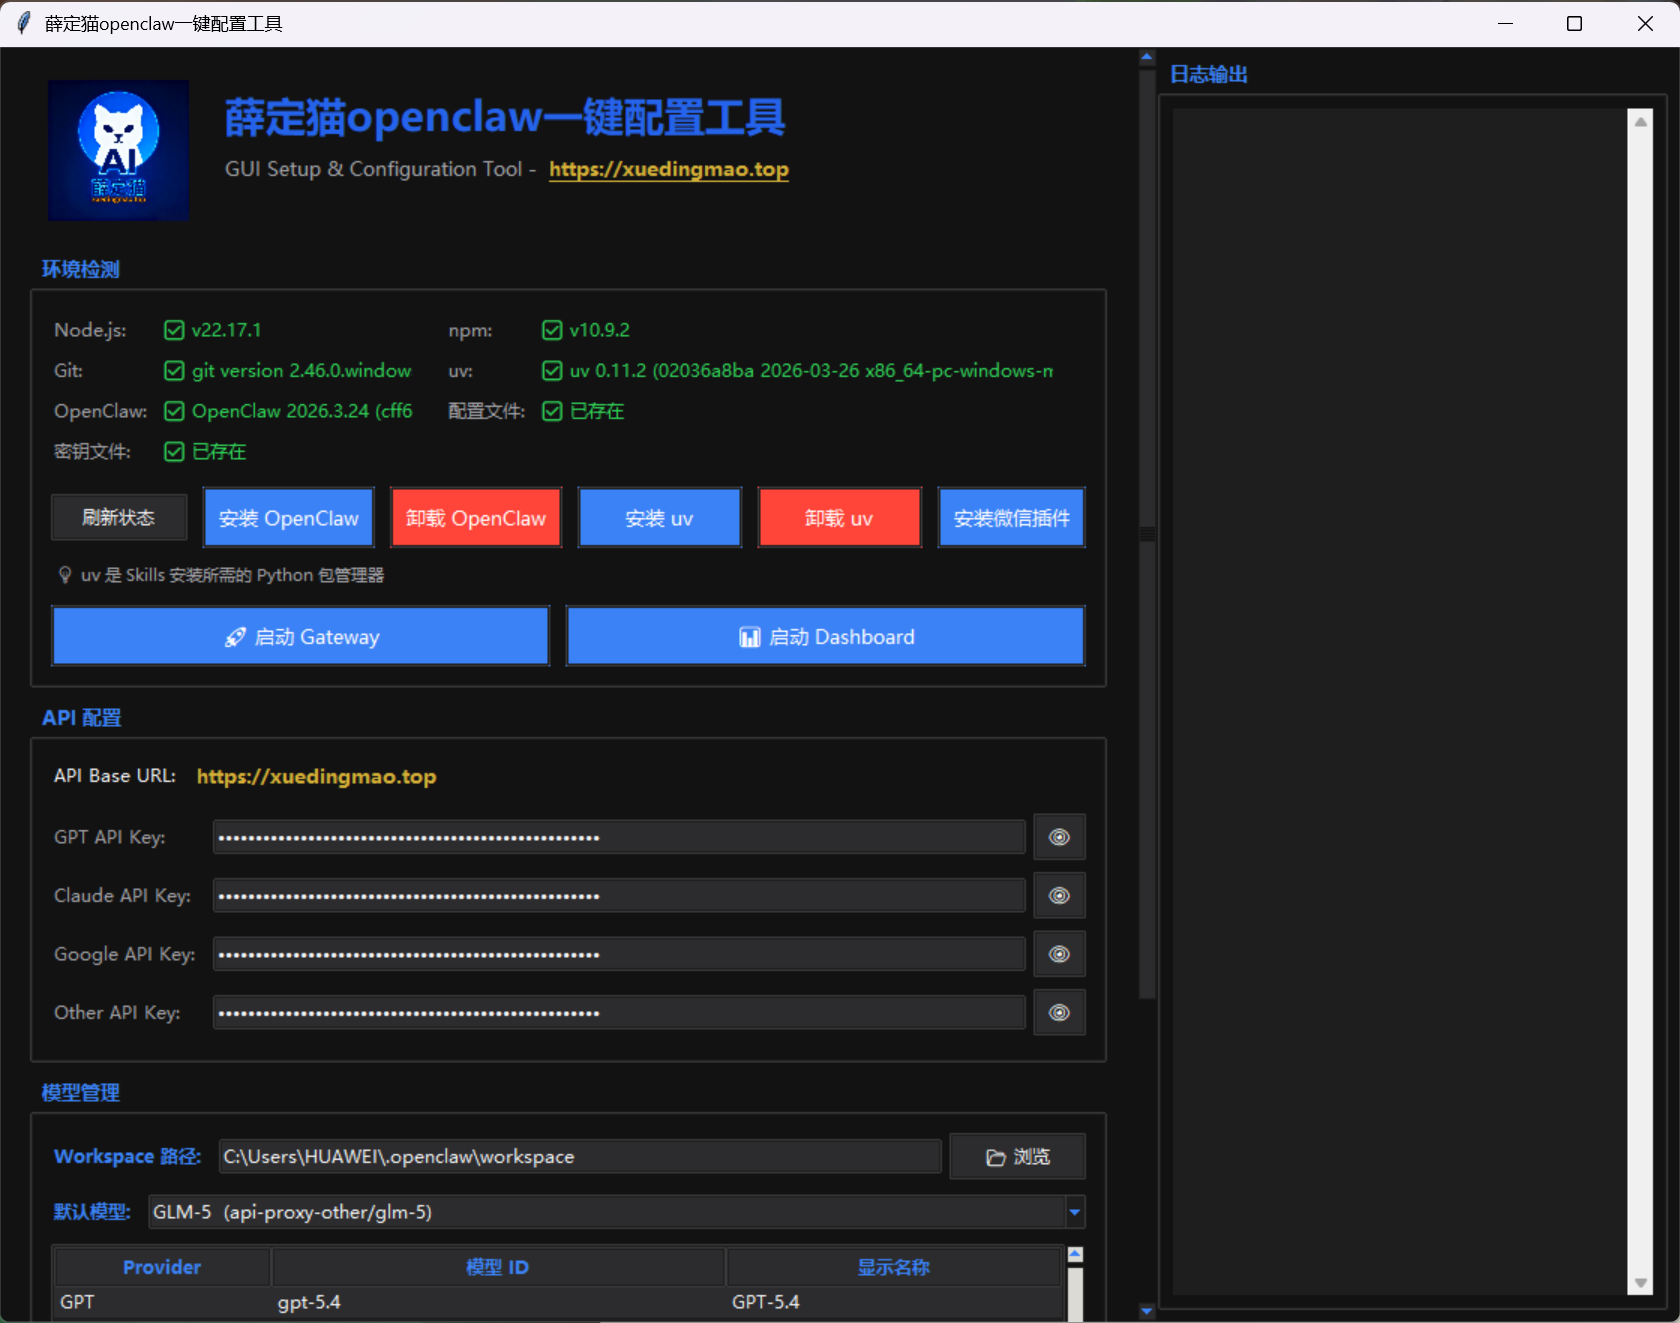Open API Base URL link xuedingmao.top

pyautogui.click(x=316, y=776)
